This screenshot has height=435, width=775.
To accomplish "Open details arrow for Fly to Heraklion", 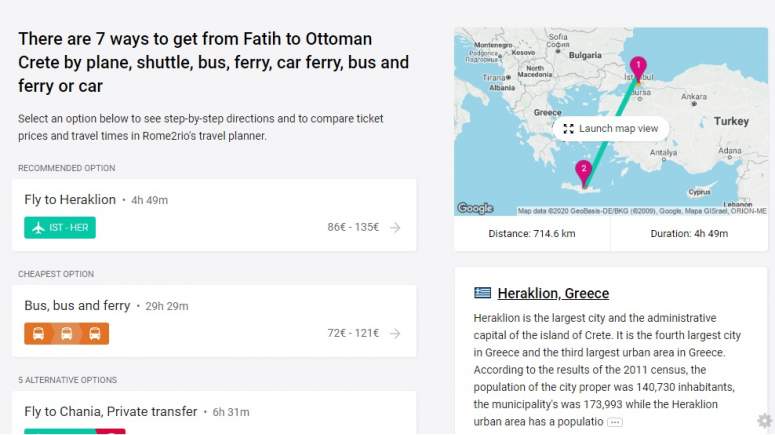I will coord(395,227).
